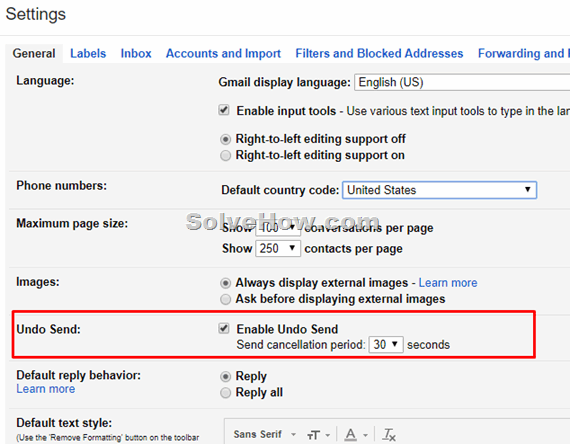Viewport: 570px width, 444px height.
Task: Switch to the Inbox tab
Action: tap(136, 53)
